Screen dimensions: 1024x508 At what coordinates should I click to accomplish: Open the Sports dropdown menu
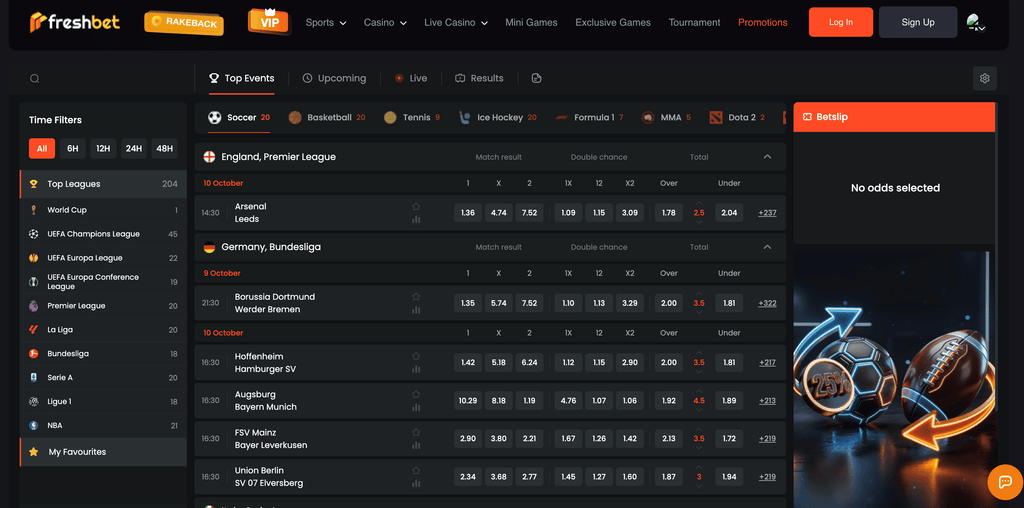pyautogui.click(x=325, y=22)
